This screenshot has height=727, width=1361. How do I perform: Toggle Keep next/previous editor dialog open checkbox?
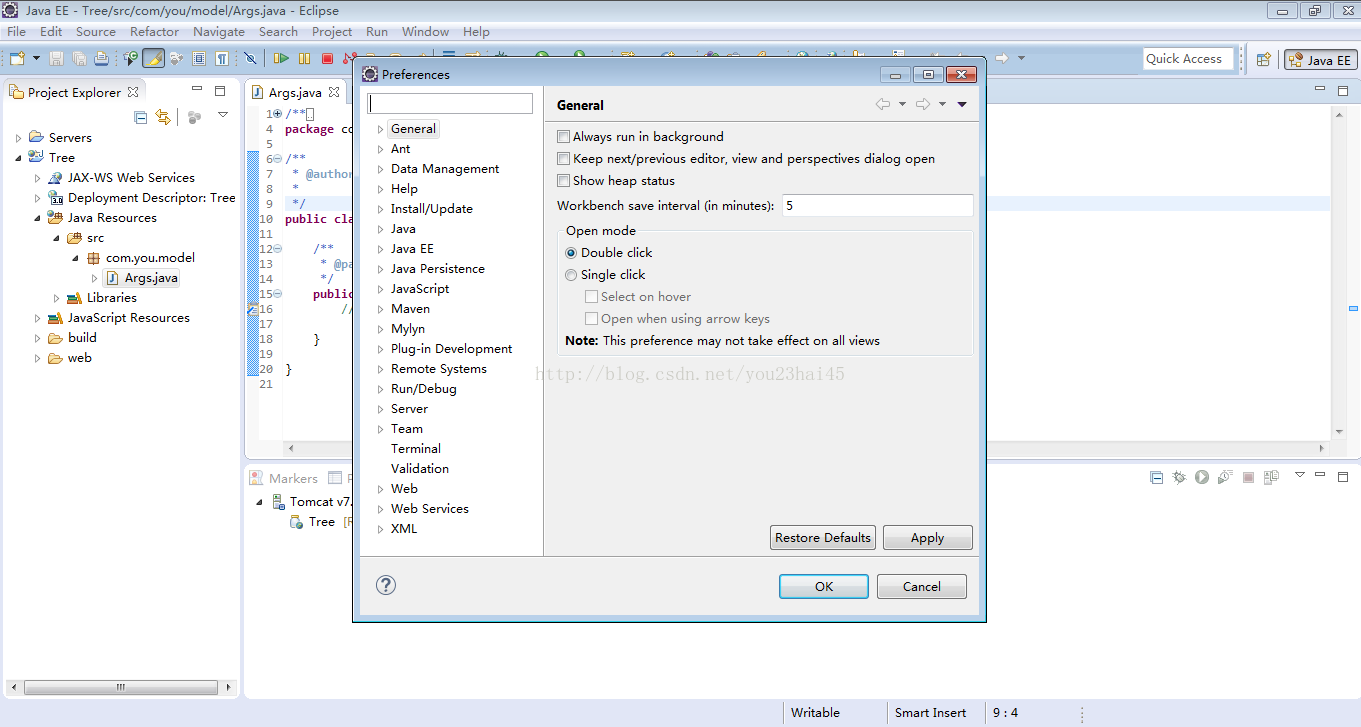[564, 159]
